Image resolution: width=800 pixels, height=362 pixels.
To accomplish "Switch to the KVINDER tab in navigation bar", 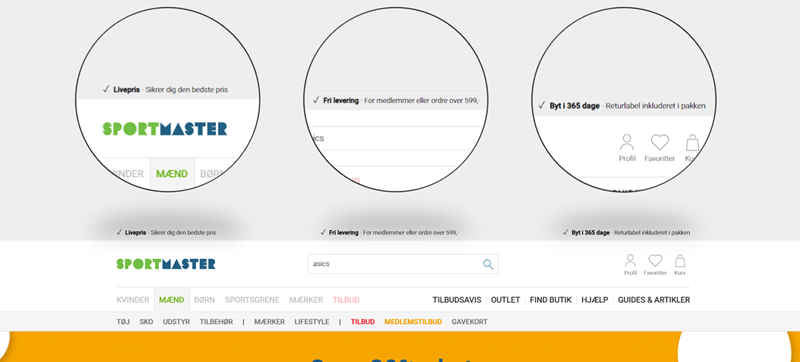I will (133, 300).
